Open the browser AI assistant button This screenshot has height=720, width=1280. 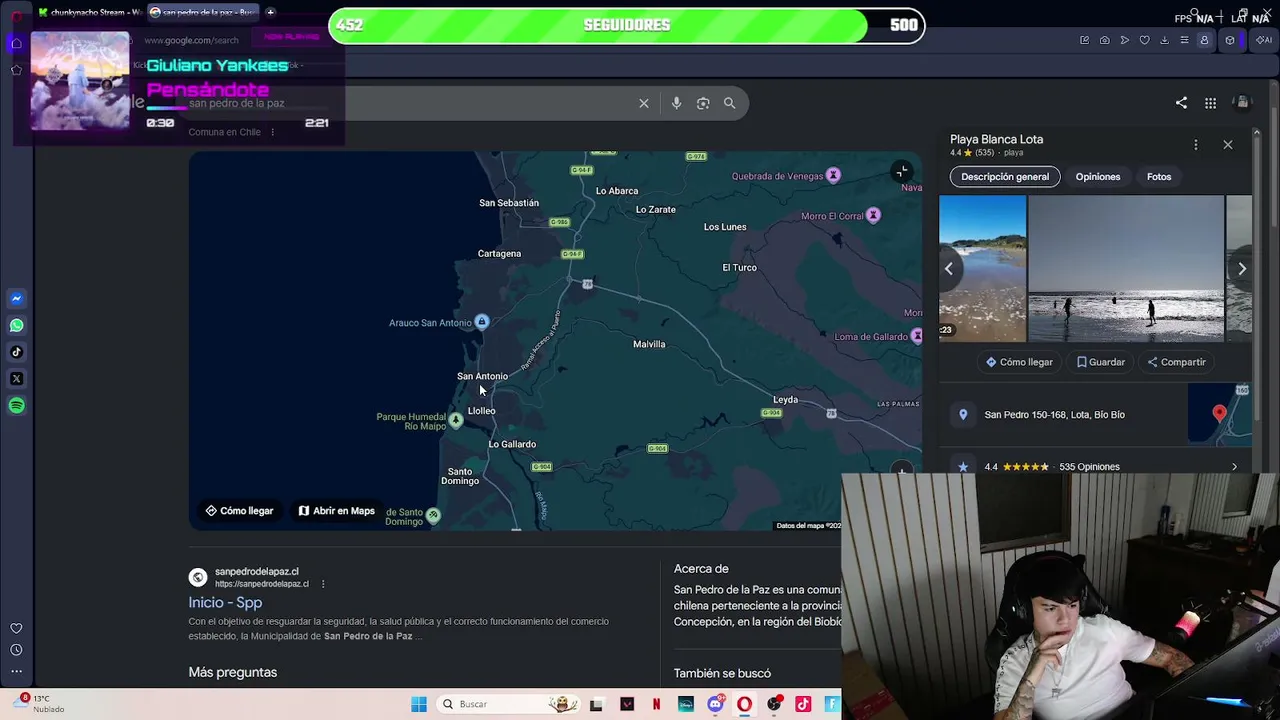coord(1263,40)
